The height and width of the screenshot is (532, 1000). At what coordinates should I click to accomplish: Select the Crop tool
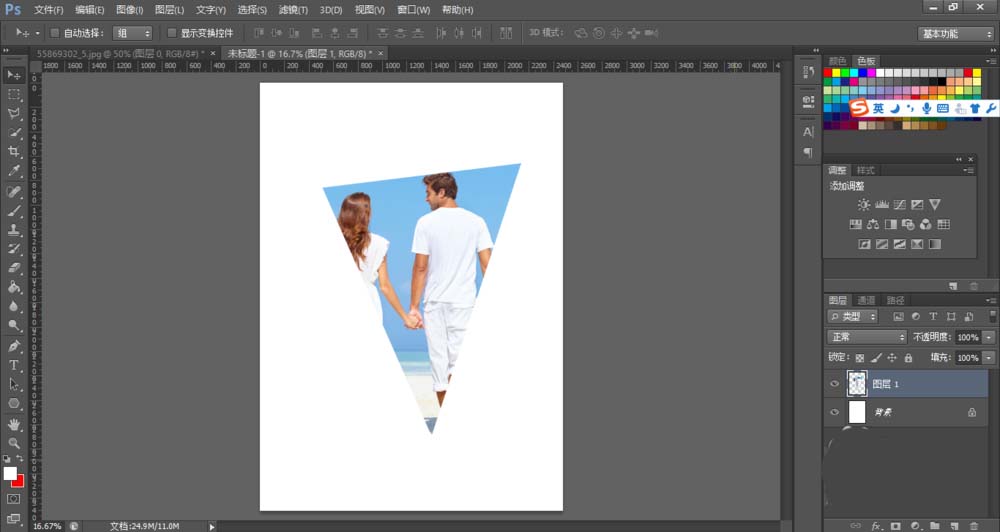14,151
